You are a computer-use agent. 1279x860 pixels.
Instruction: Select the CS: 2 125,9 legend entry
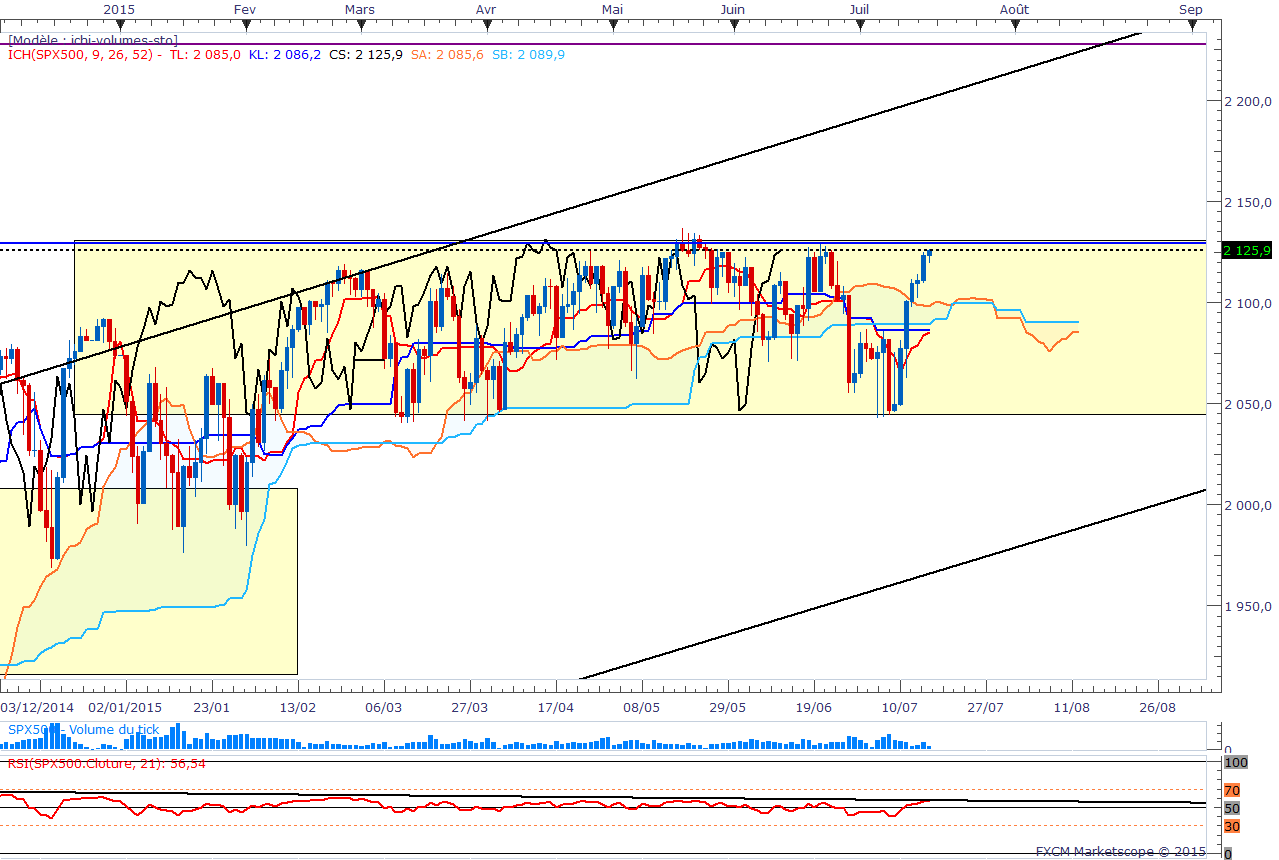tap(366, 55)
